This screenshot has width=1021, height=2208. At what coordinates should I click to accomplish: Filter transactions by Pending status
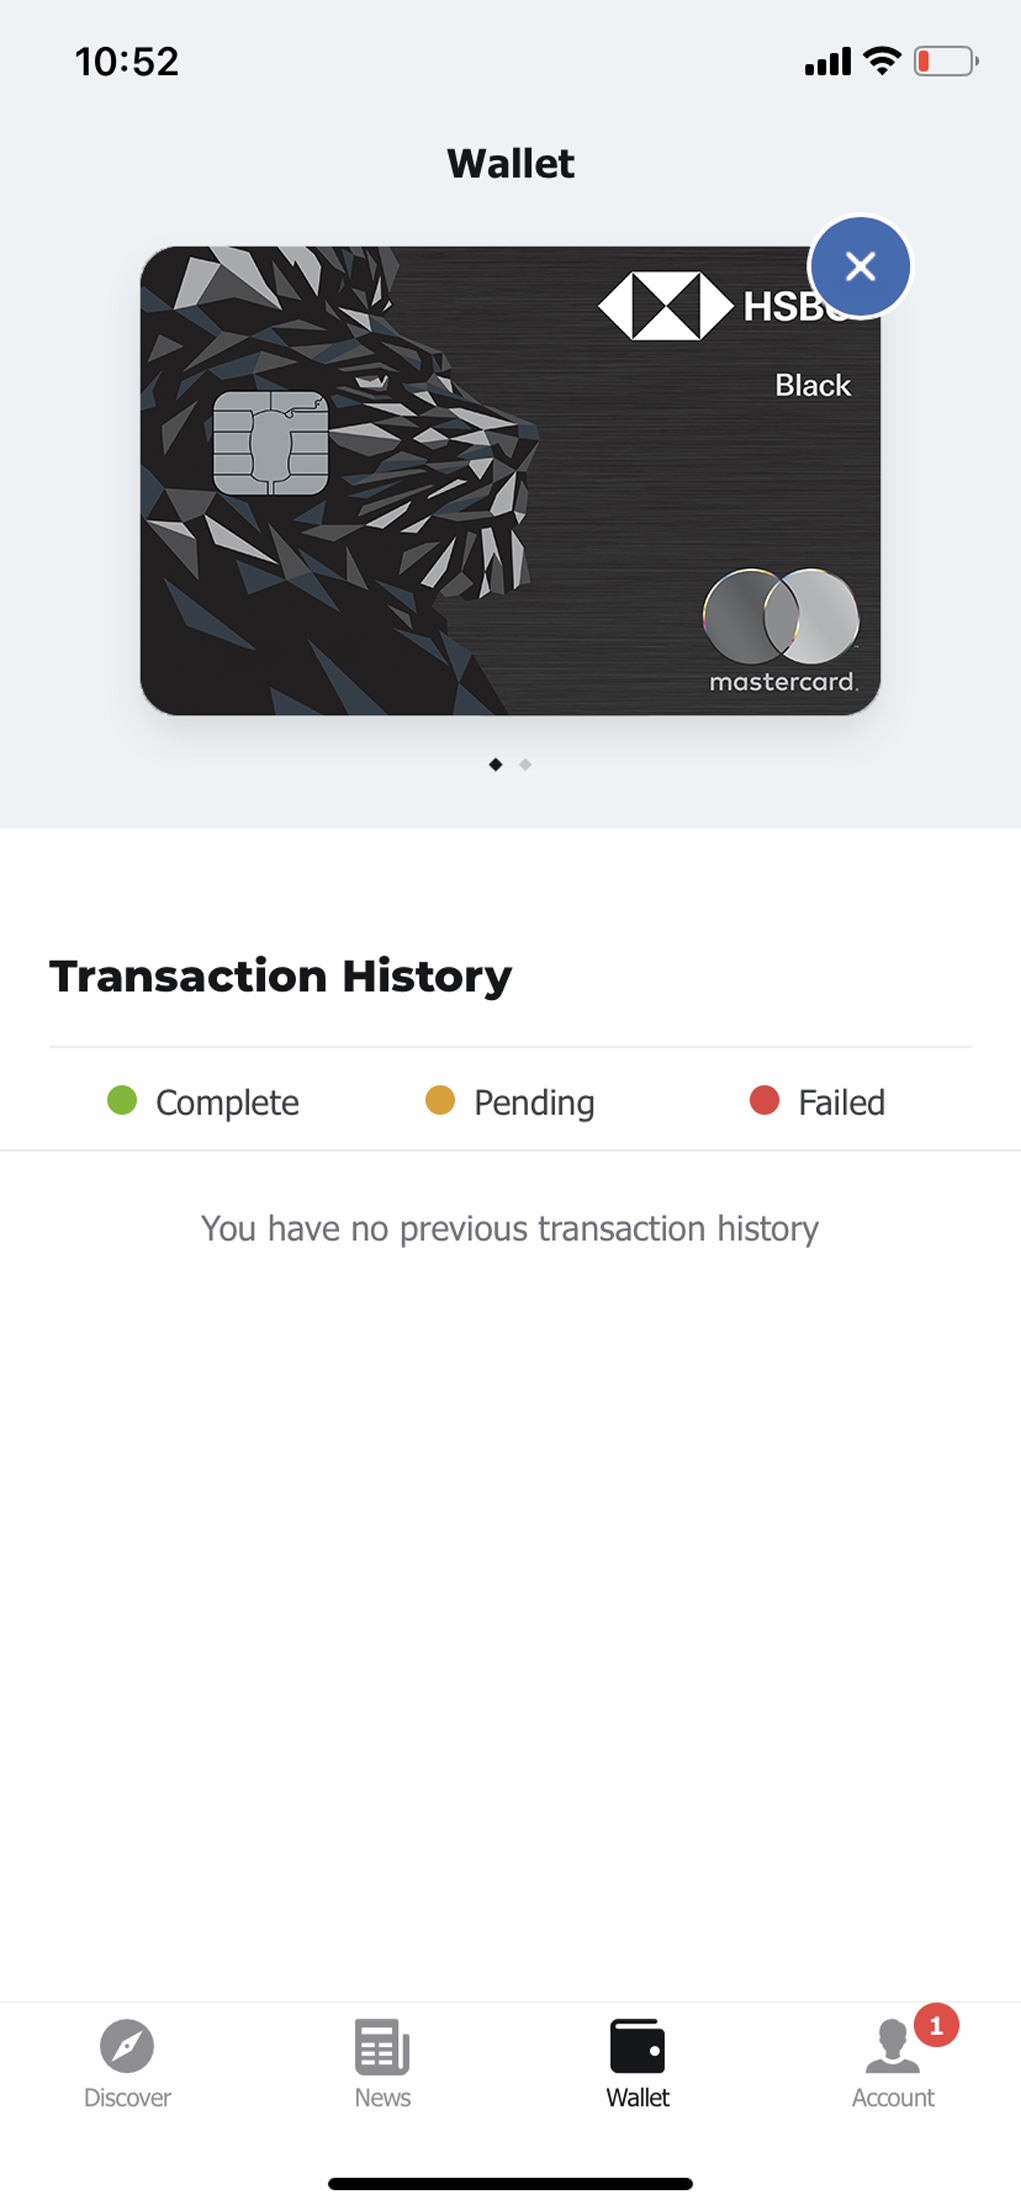pos(509,1102)
